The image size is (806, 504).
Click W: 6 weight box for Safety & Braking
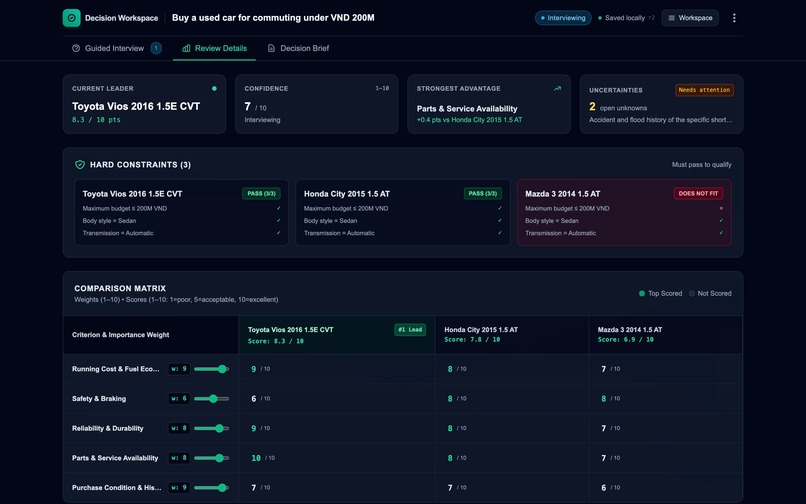[179, 399]
